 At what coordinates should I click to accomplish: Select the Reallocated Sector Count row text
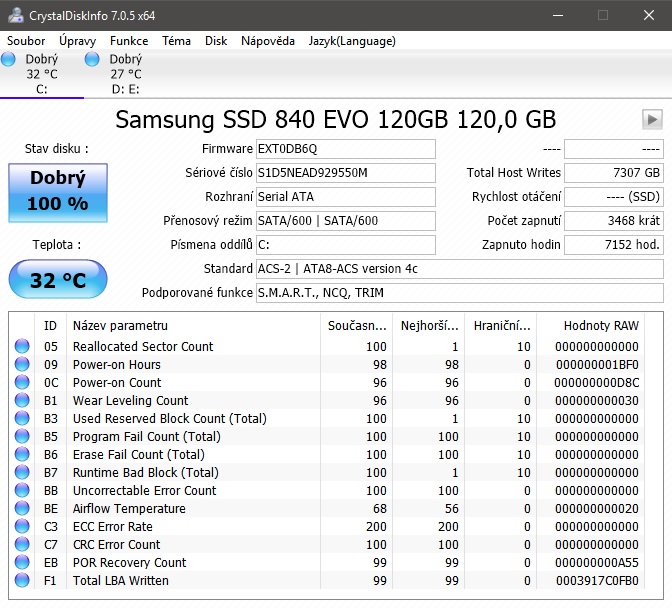coord(143,346)
